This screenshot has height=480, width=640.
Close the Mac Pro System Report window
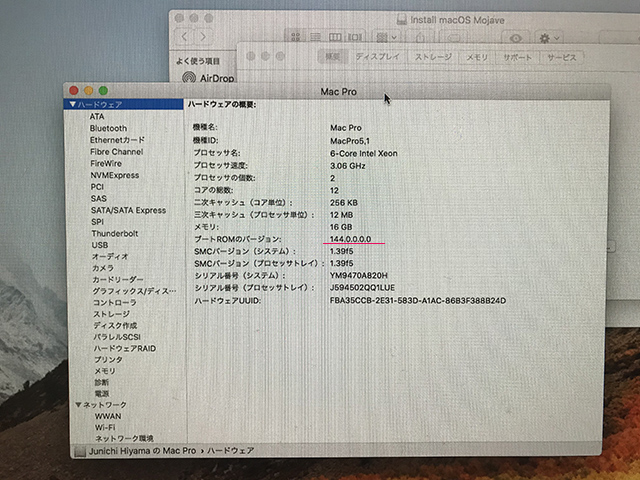click(74, 91)
